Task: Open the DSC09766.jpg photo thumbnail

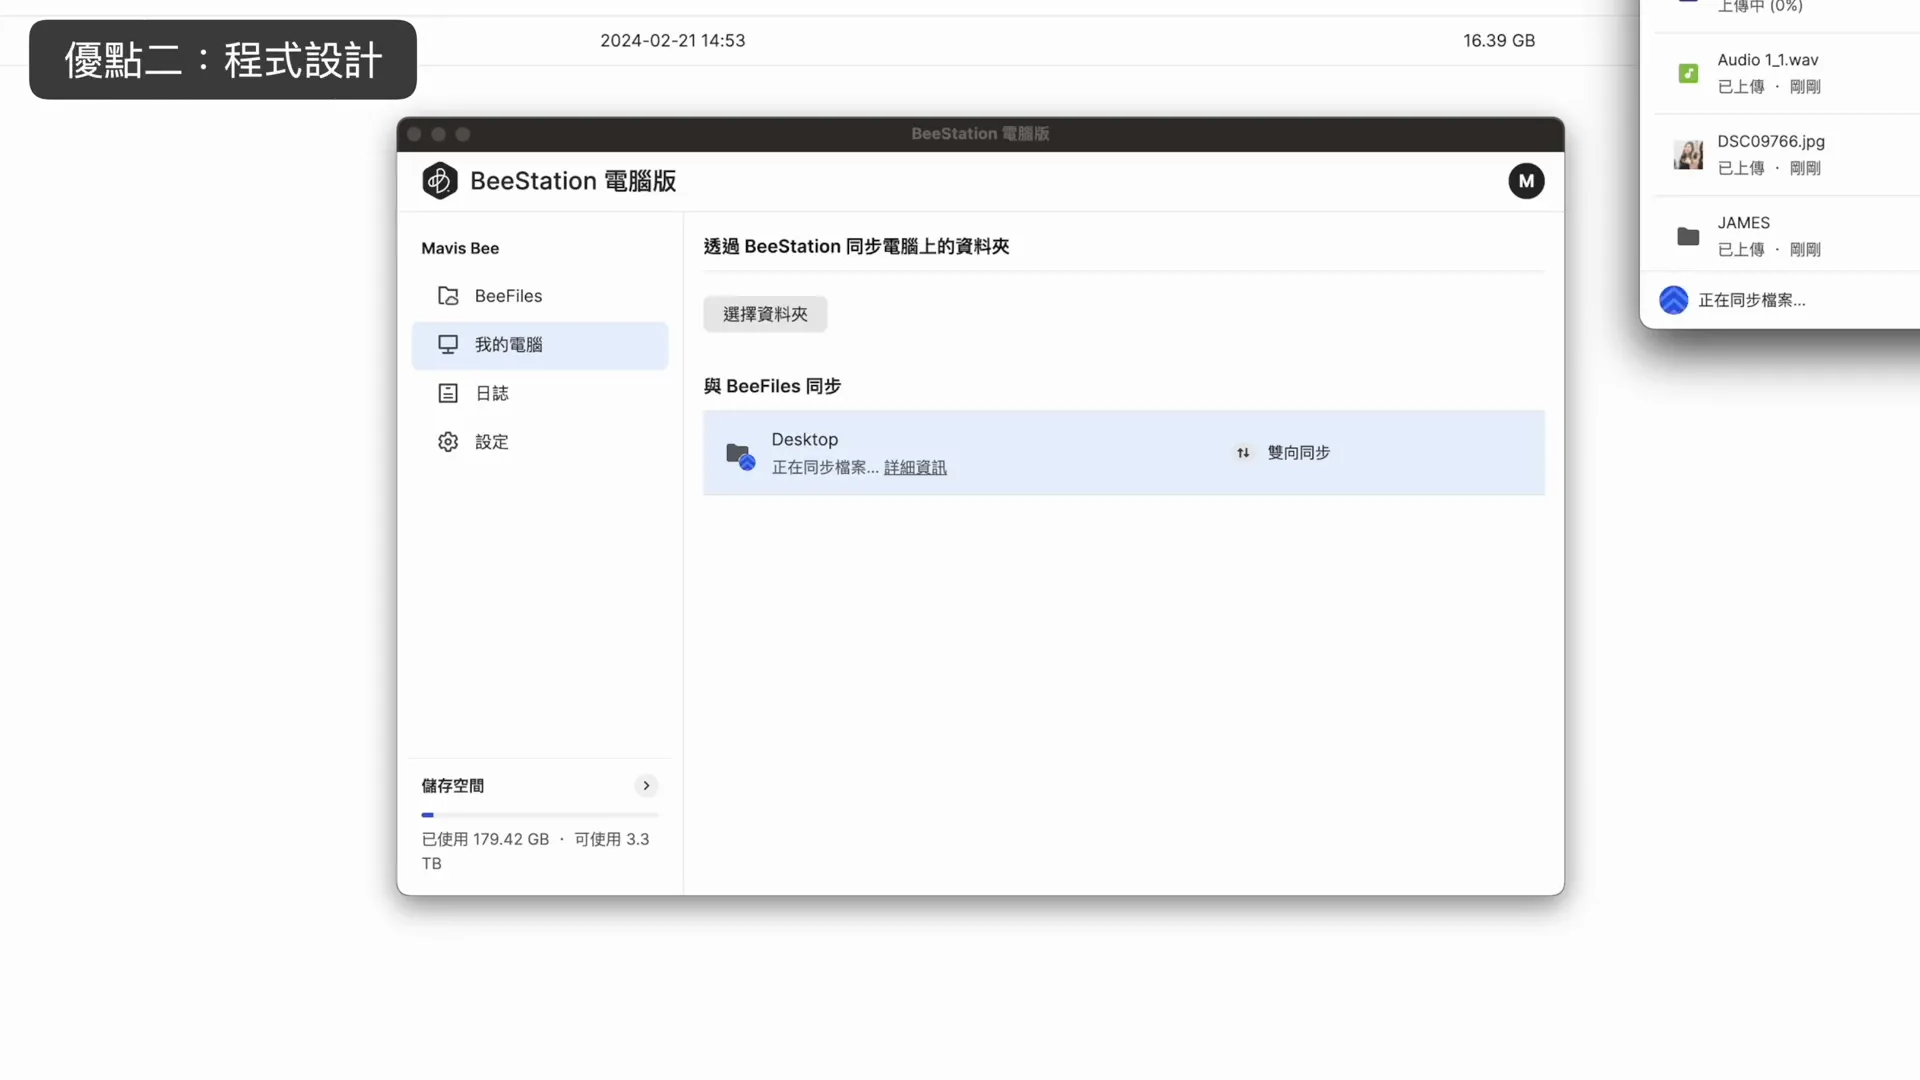Action: point(1688,155)
